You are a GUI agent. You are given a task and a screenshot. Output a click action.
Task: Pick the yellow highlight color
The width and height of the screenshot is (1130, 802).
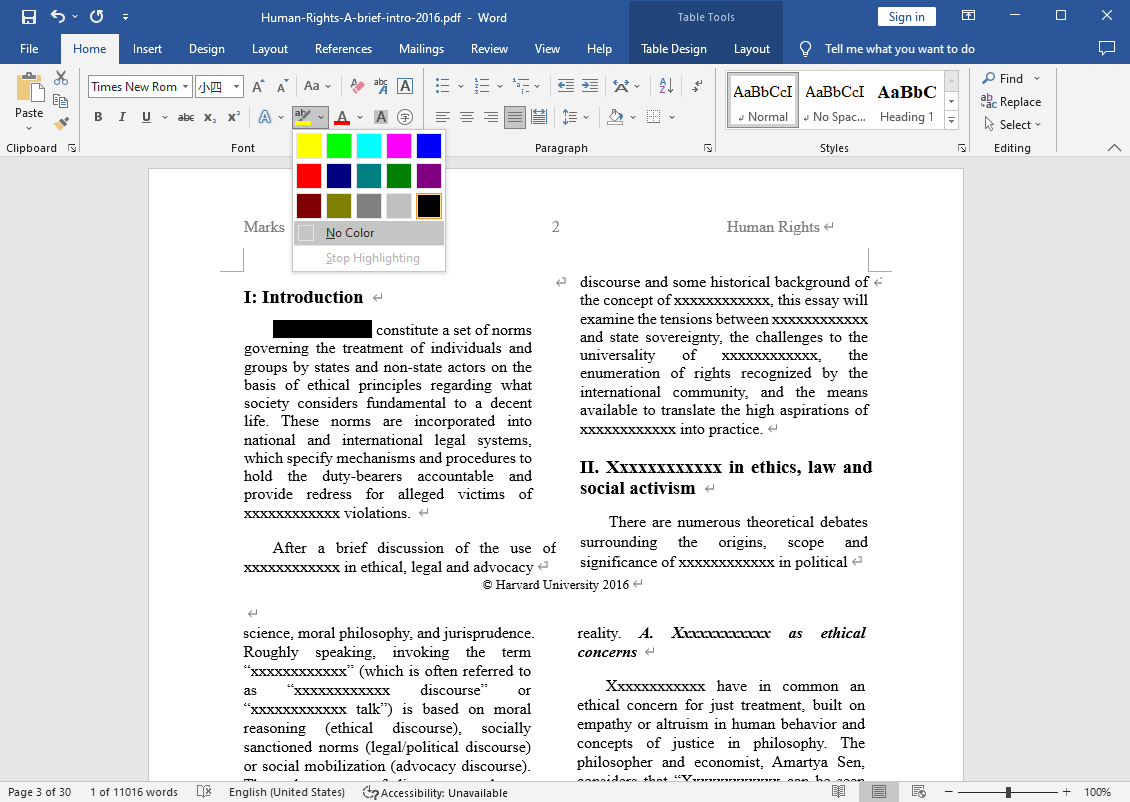[308, 146]
